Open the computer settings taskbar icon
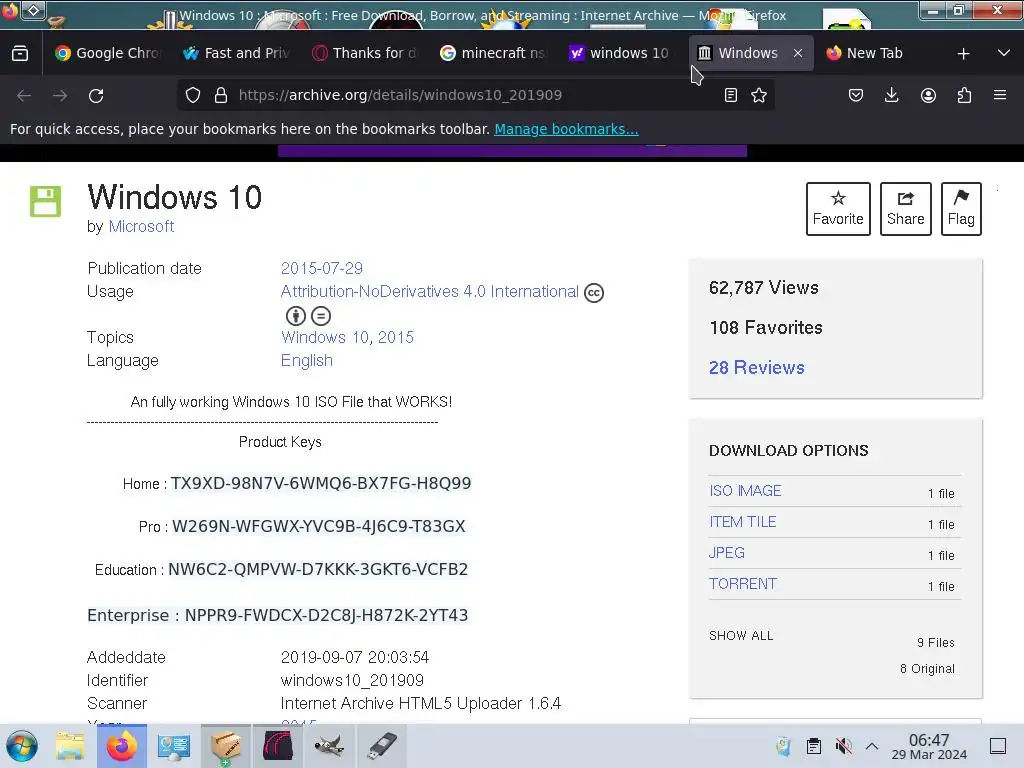1024x768 pixels. point(174,746)
